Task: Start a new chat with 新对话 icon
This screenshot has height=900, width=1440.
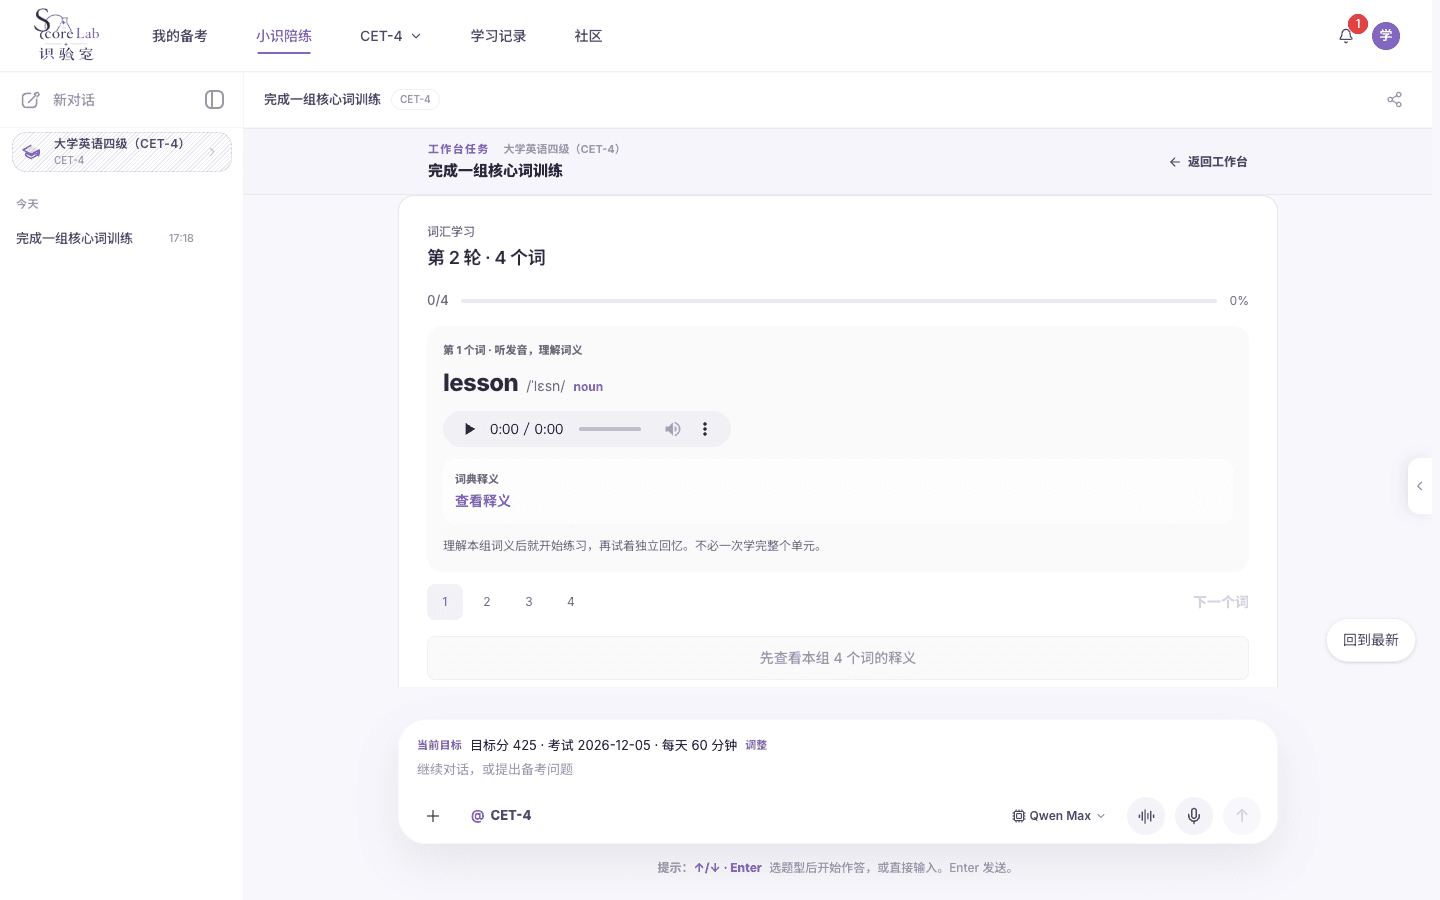Action: (x=31, y=100)
